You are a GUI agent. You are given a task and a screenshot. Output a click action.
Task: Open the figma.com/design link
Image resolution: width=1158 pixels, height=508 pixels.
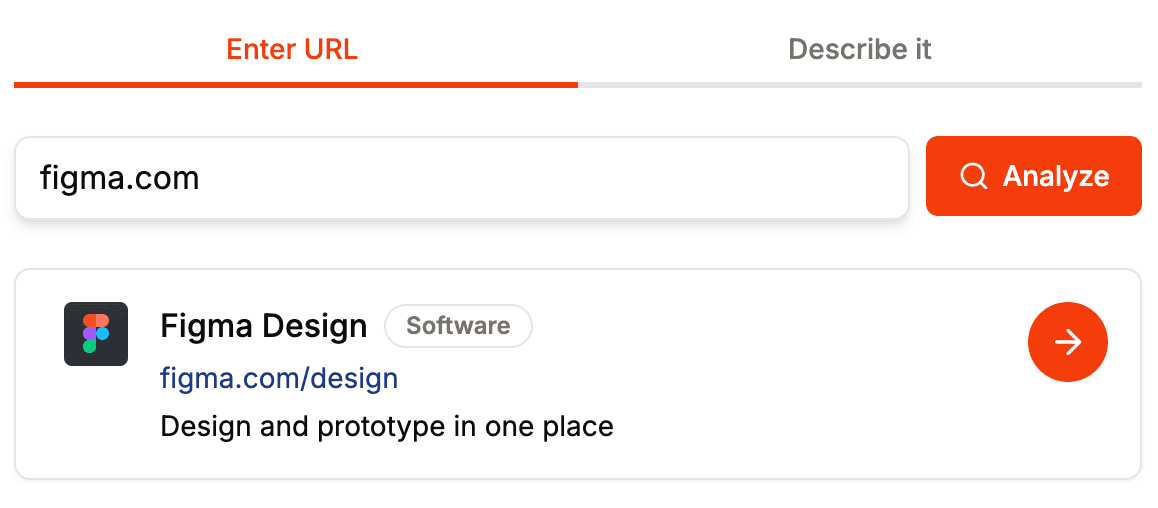[279, 378]
